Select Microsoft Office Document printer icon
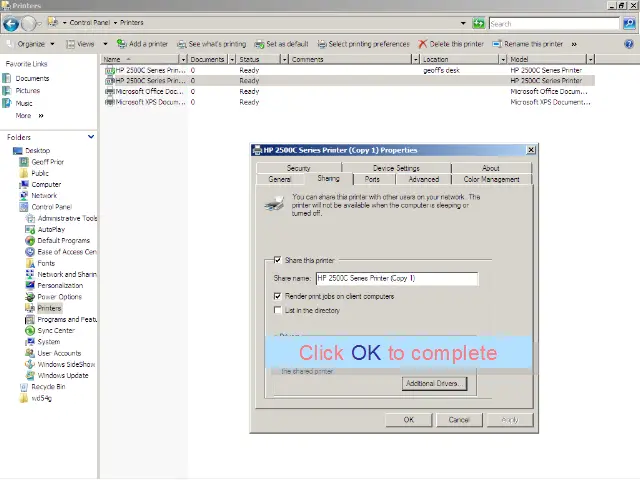Screen dimensions: 640x480 (109, 91)
